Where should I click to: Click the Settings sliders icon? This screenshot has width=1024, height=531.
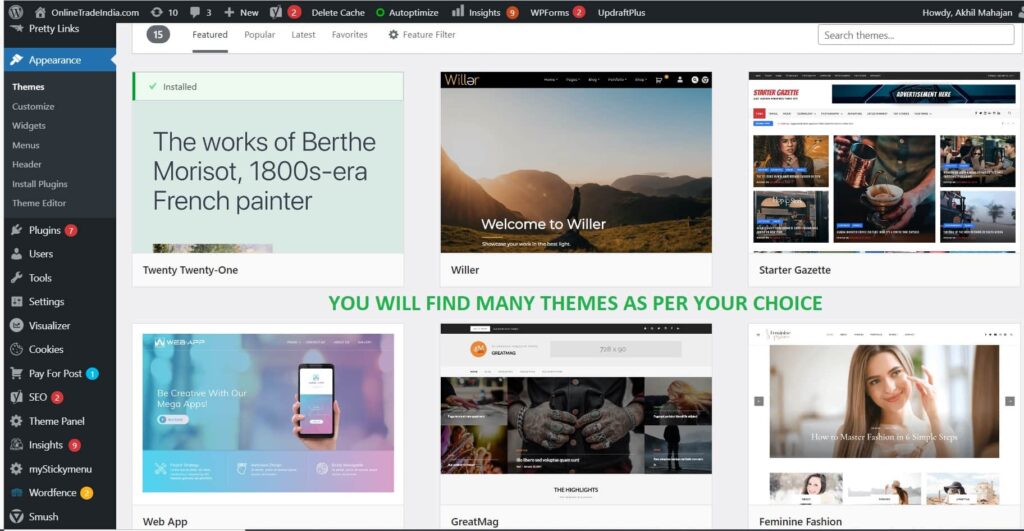[x=16, y=302]
